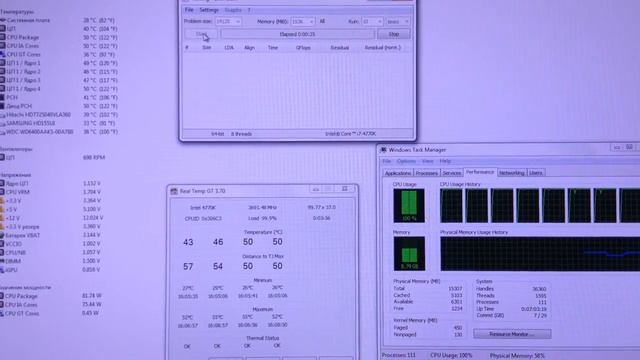This screenshot has height=360, width=640.
Task: Open the Options menu in Task Manager
Action: coord(406,161)
